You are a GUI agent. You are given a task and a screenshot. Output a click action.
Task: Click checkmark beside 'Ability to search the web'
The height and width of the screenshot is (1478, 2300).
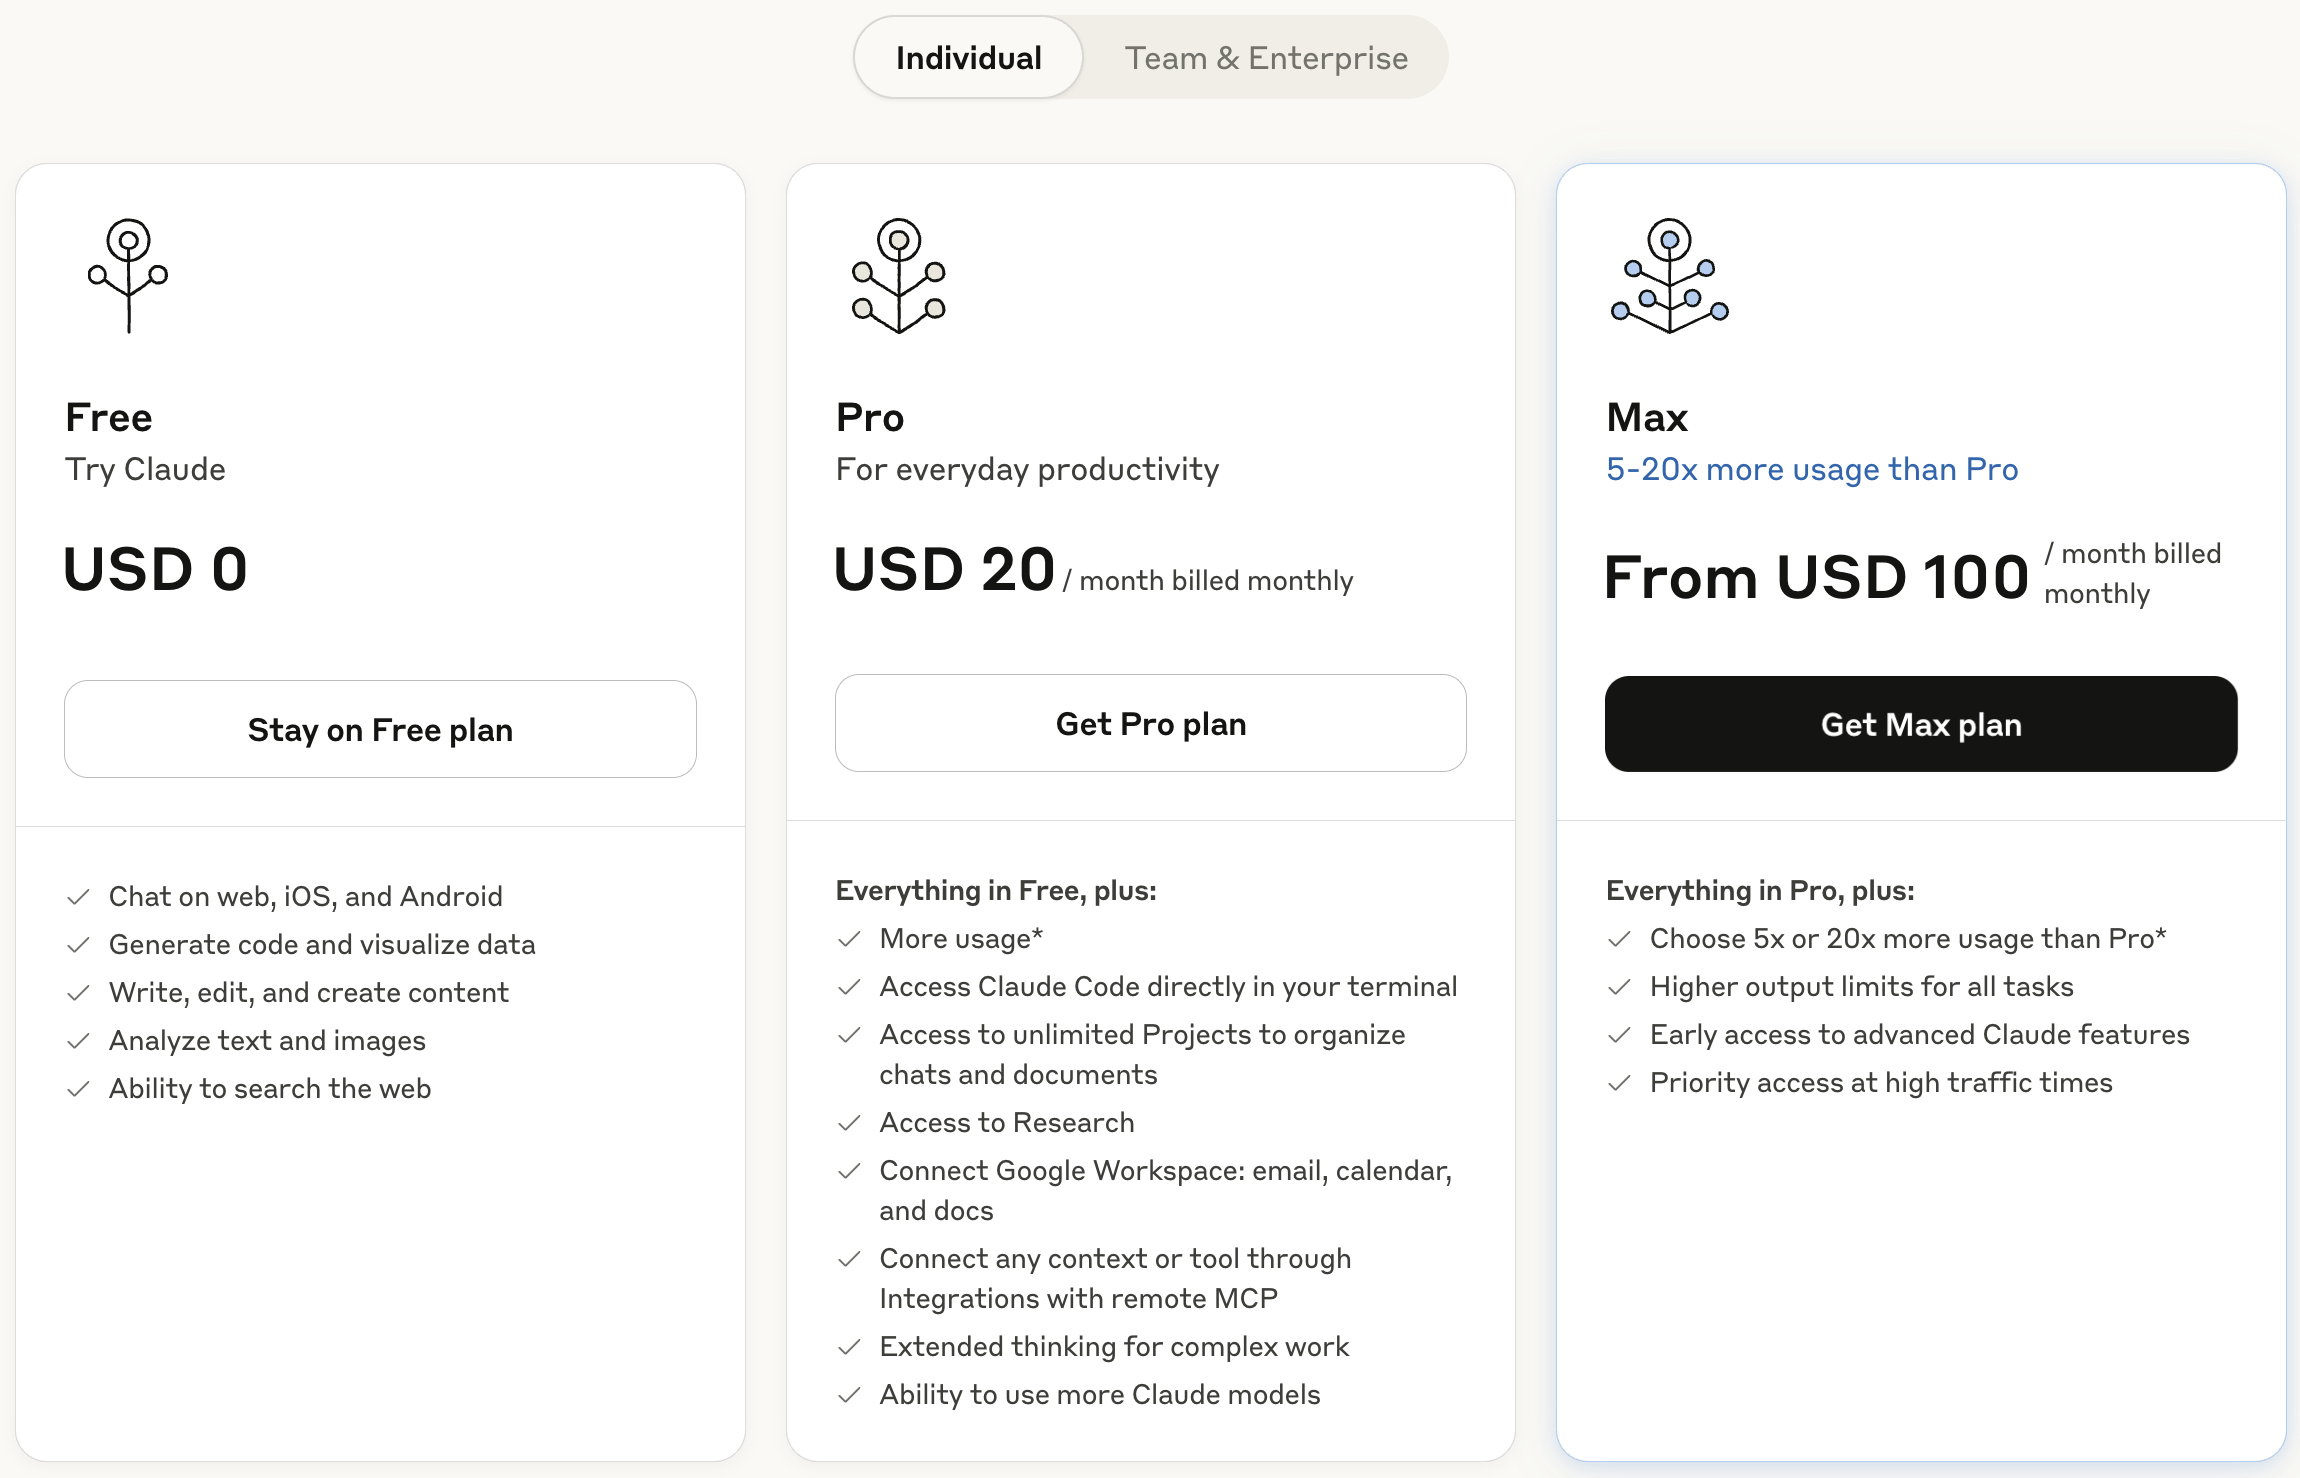coord(79,1089)
